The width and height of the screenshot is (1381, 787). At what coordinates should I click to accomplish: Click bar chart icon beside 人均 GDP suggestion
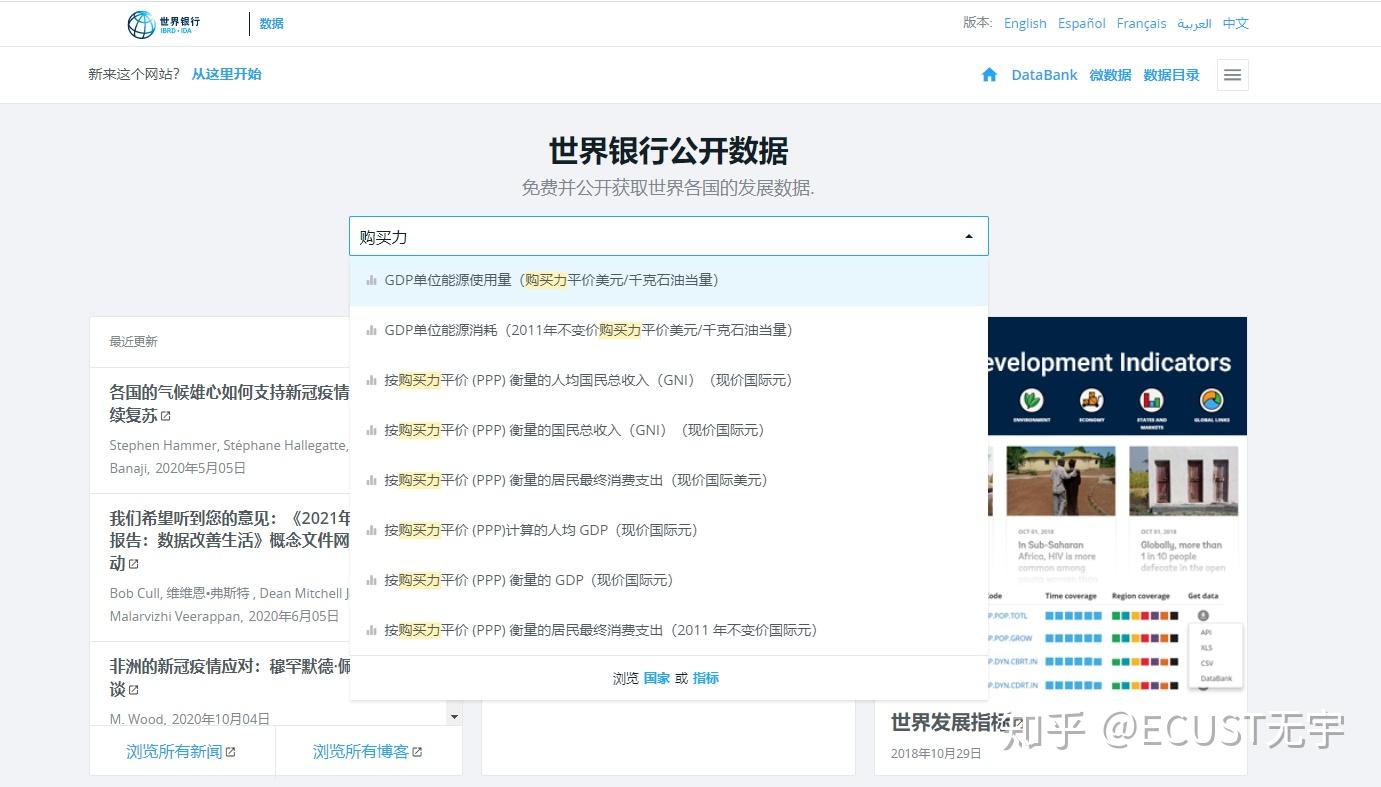click(x=372, y=531)
